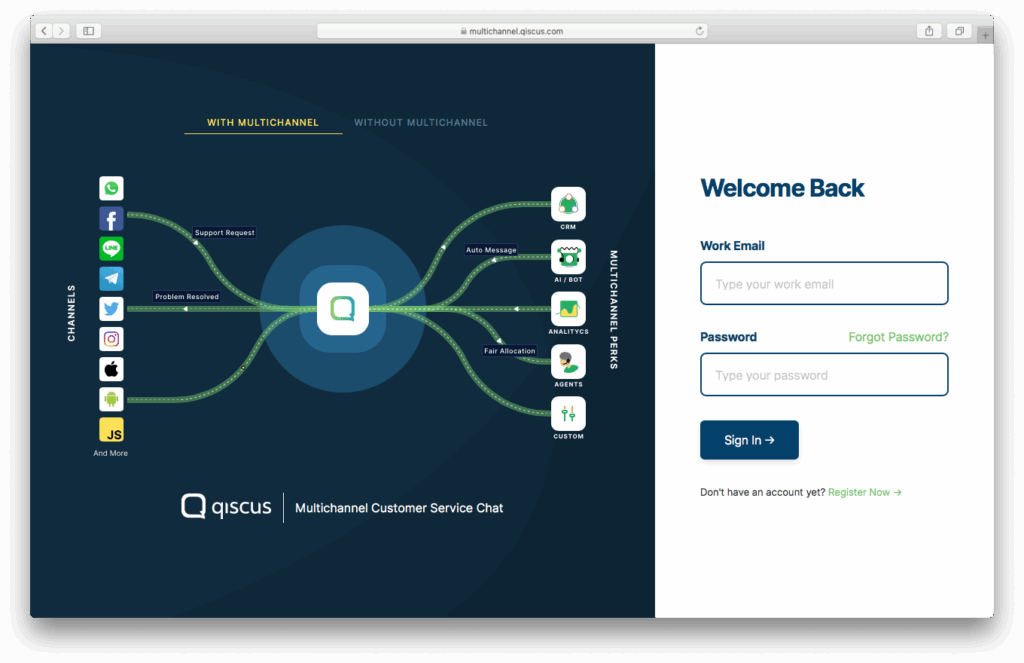Select the WITH MULTICHANNEL tab

coord(263,122)
